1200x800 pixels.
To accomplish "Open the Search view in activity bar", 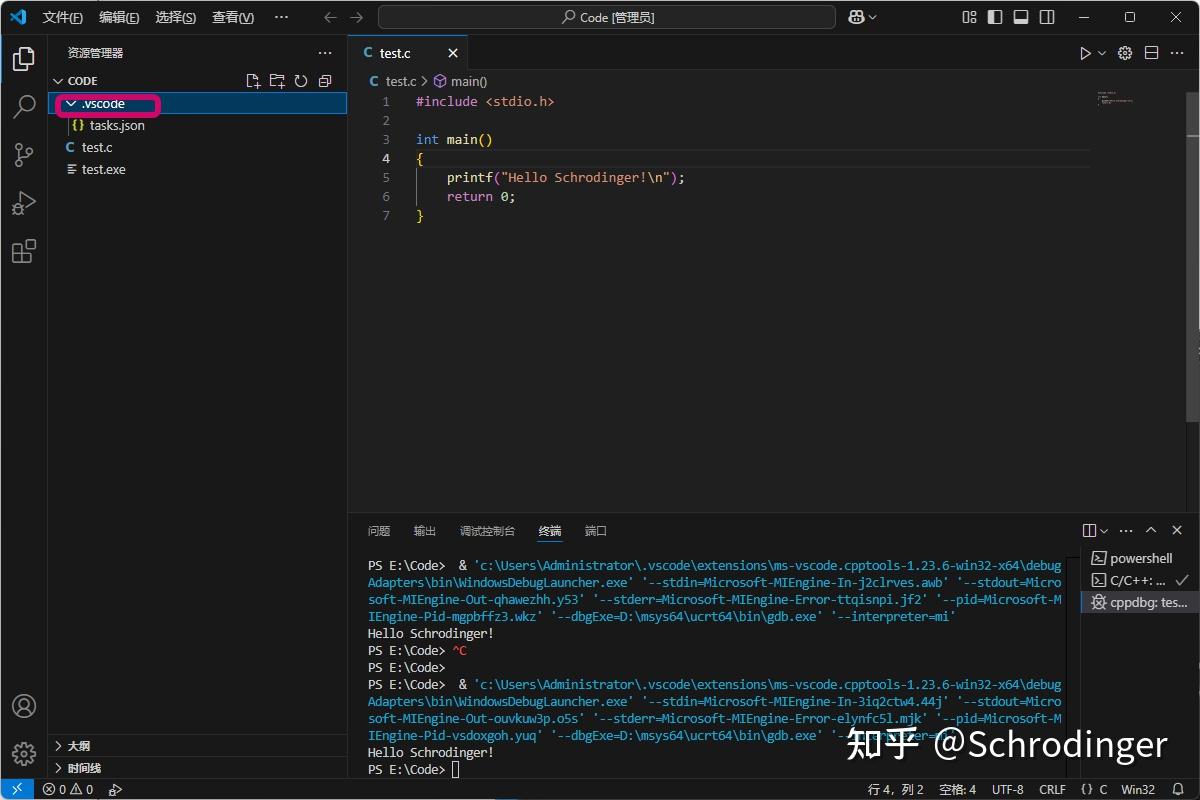I will tap(24, 107).
